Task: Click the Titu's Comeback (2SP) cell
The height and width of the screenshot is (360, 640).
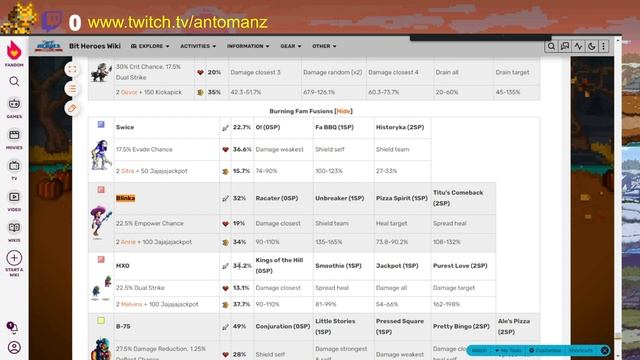Action: click(x=463, y=198)
